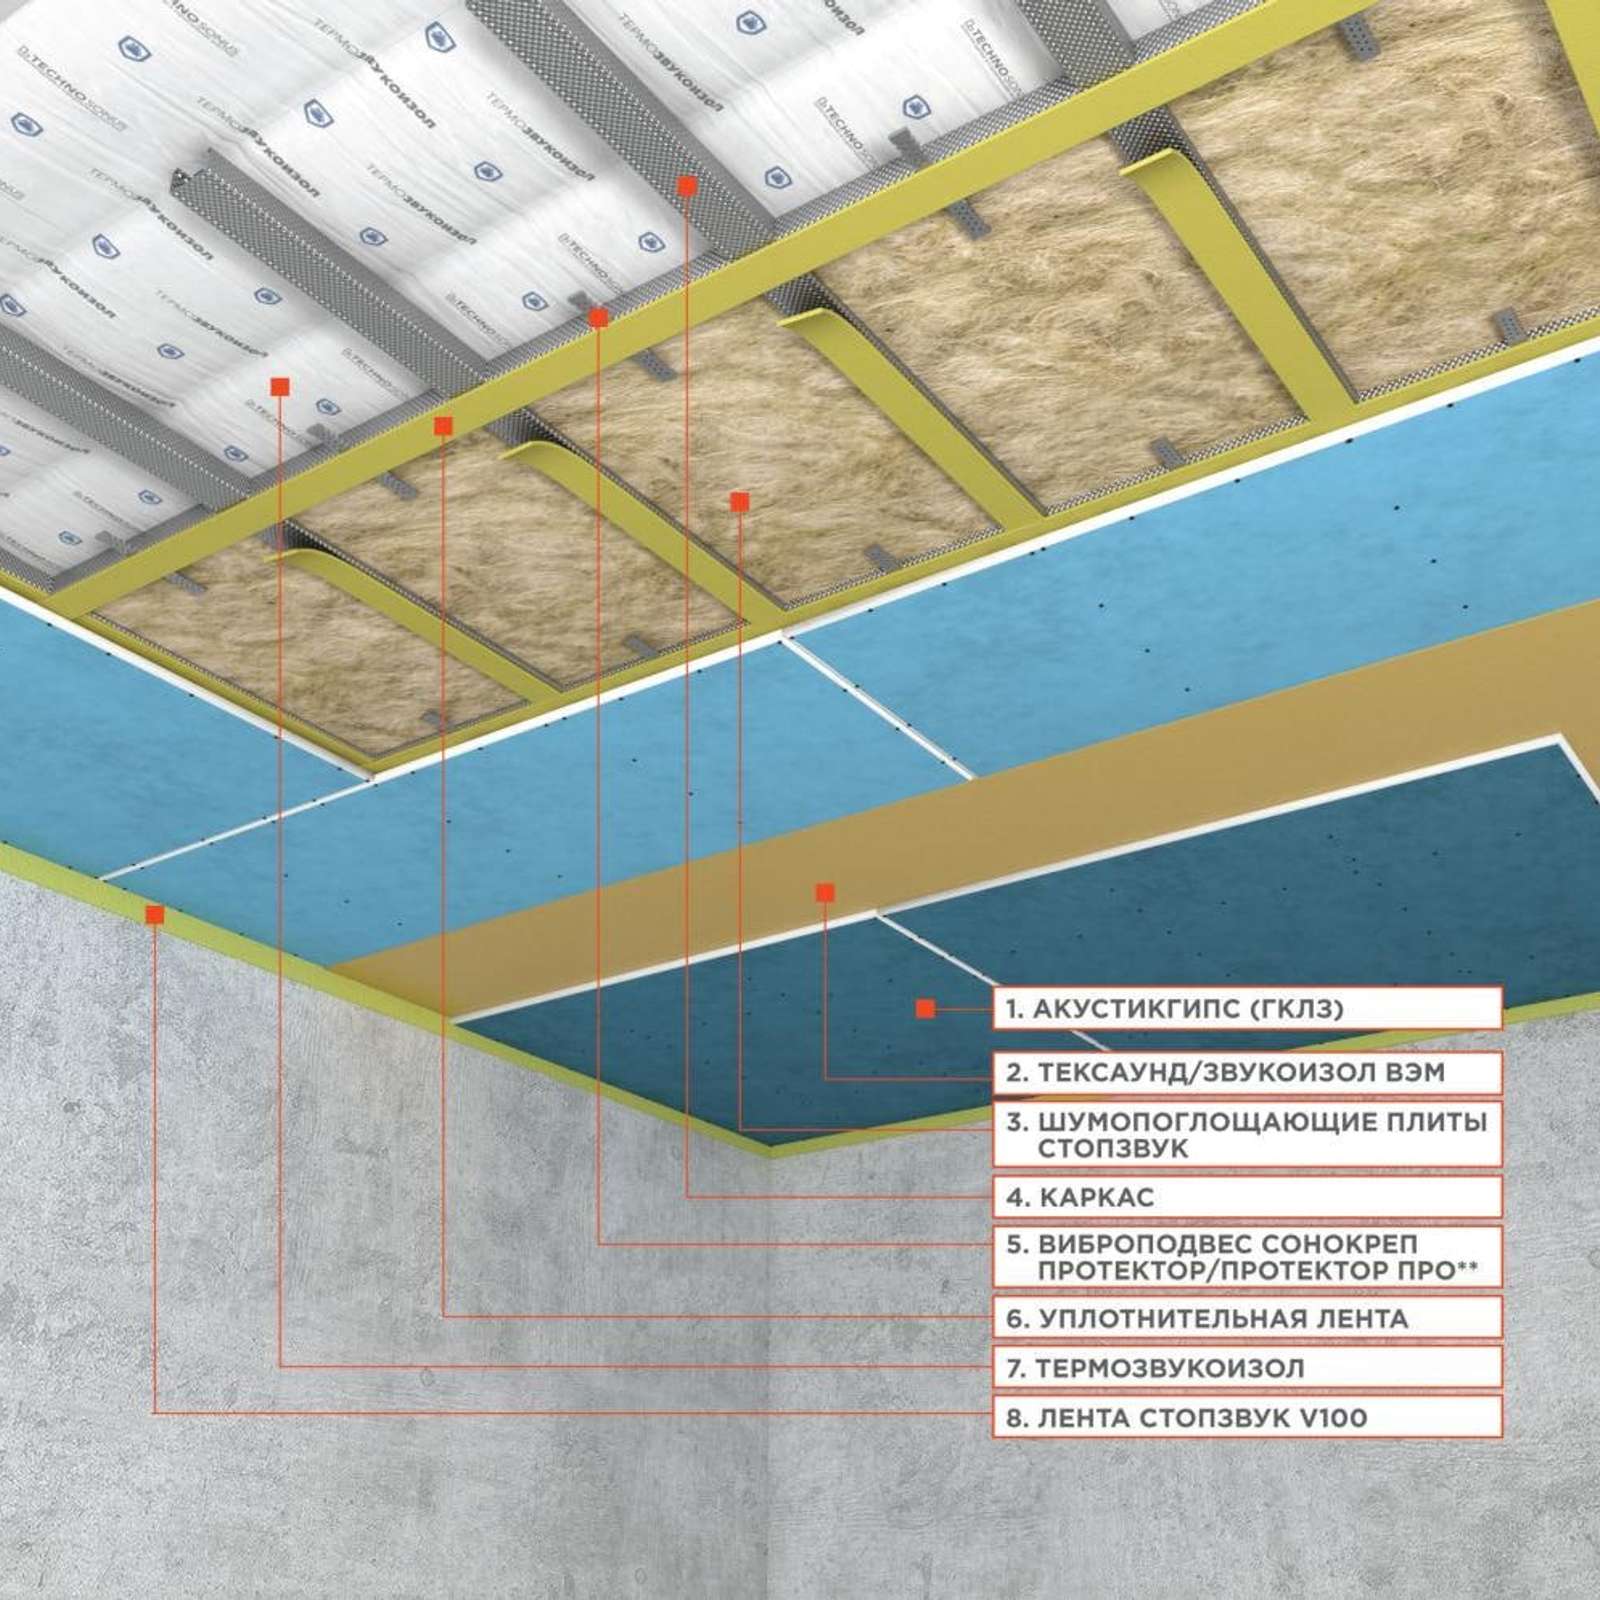
Task: Click the label '8. ЛЕНТА СТОПЗВУК V100'
Action: 1247,1416
